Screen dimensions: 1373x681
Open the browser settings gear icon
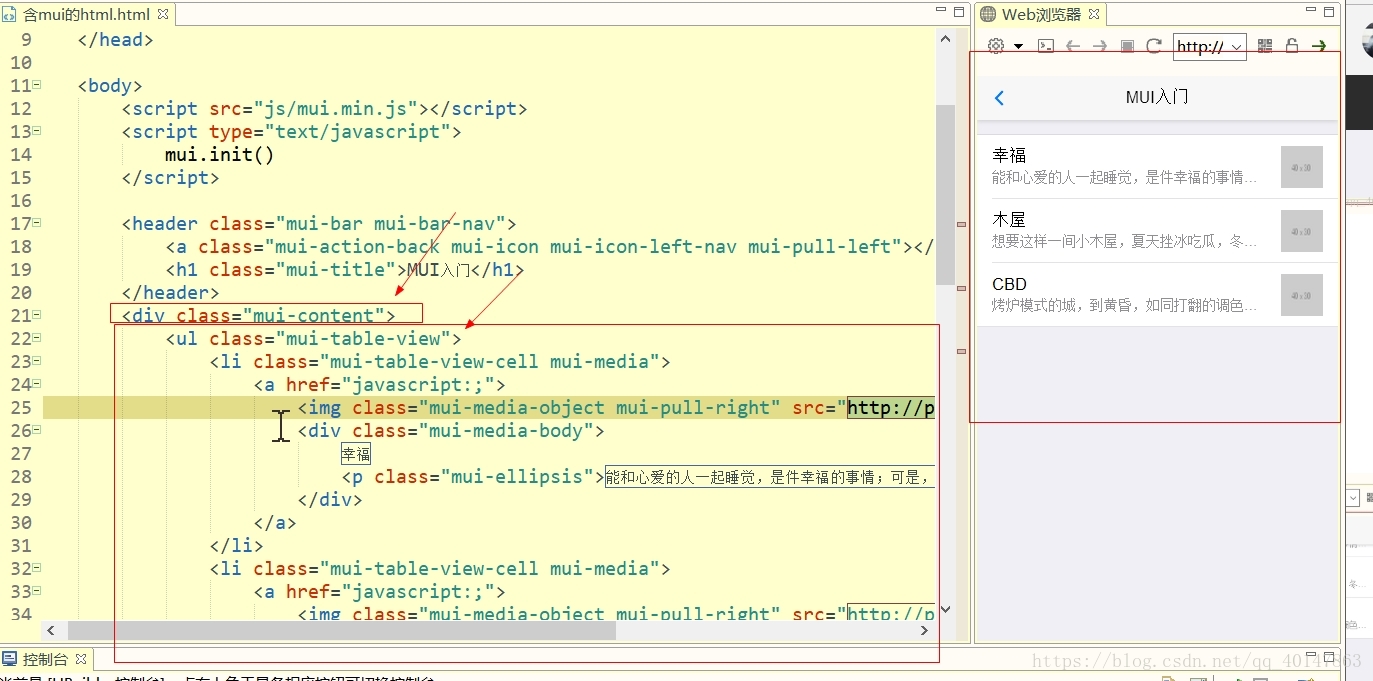[995, 46]
